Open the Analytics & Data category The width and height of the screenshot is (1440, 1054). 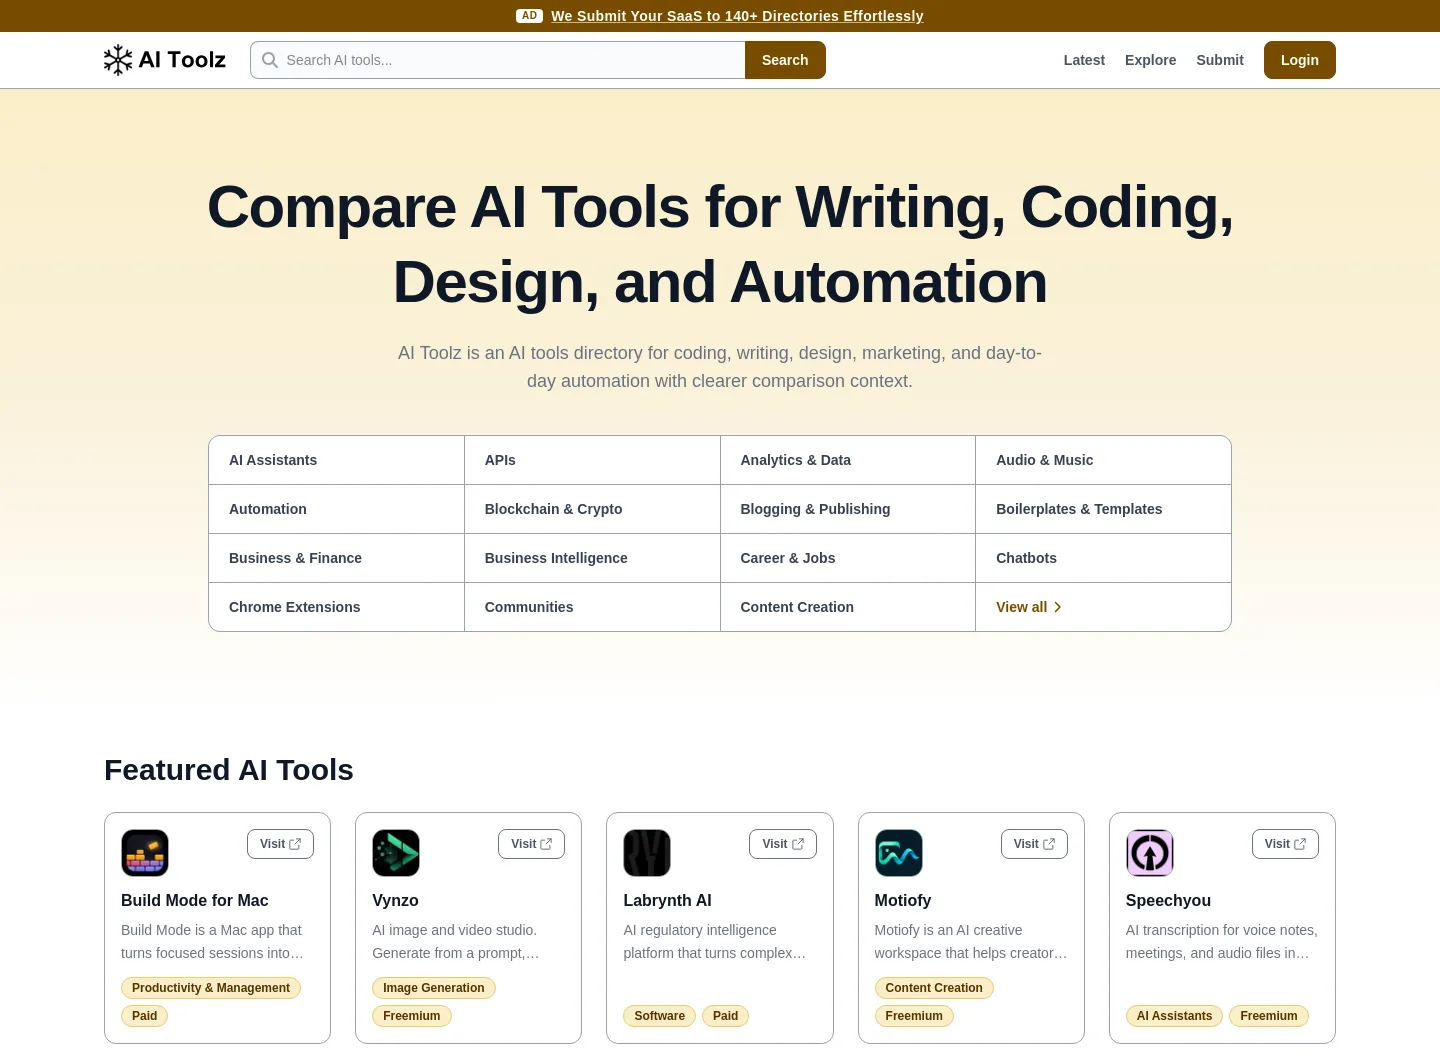pos(848,460)
